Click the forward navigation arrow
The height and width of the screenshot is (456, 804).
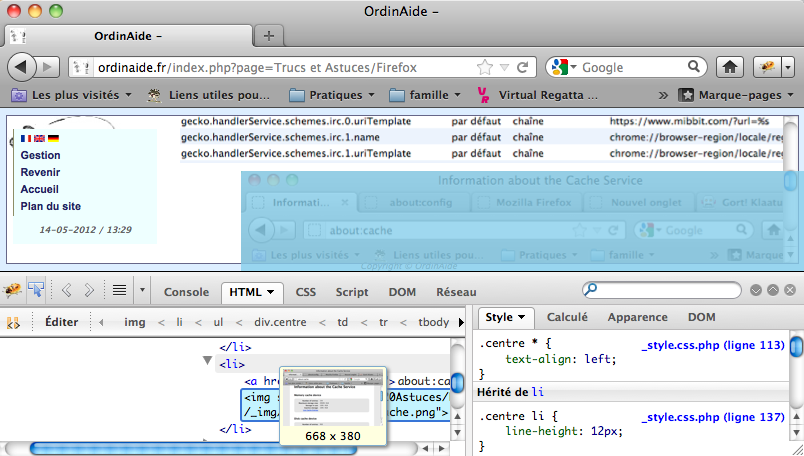coord(47,67)
